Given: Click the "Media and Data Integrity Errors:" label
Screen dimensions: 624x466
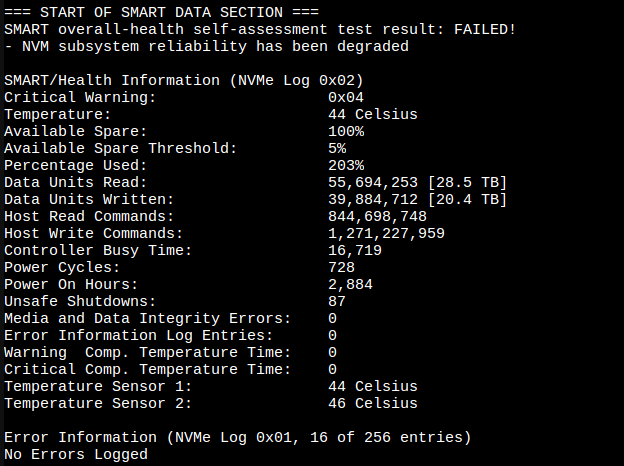Looking at the screenshot, I should pyautogui.click(x=148, y=319).
